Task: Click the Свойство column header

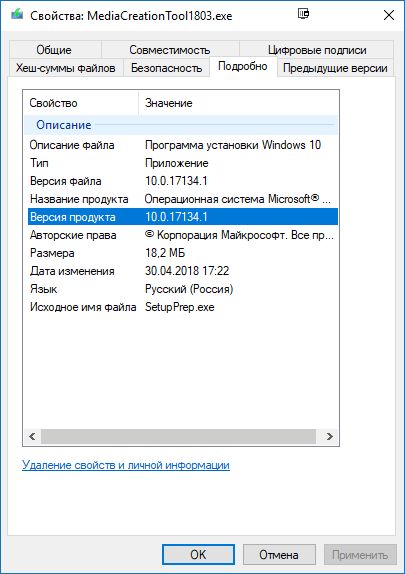Action: coord(81,103)
